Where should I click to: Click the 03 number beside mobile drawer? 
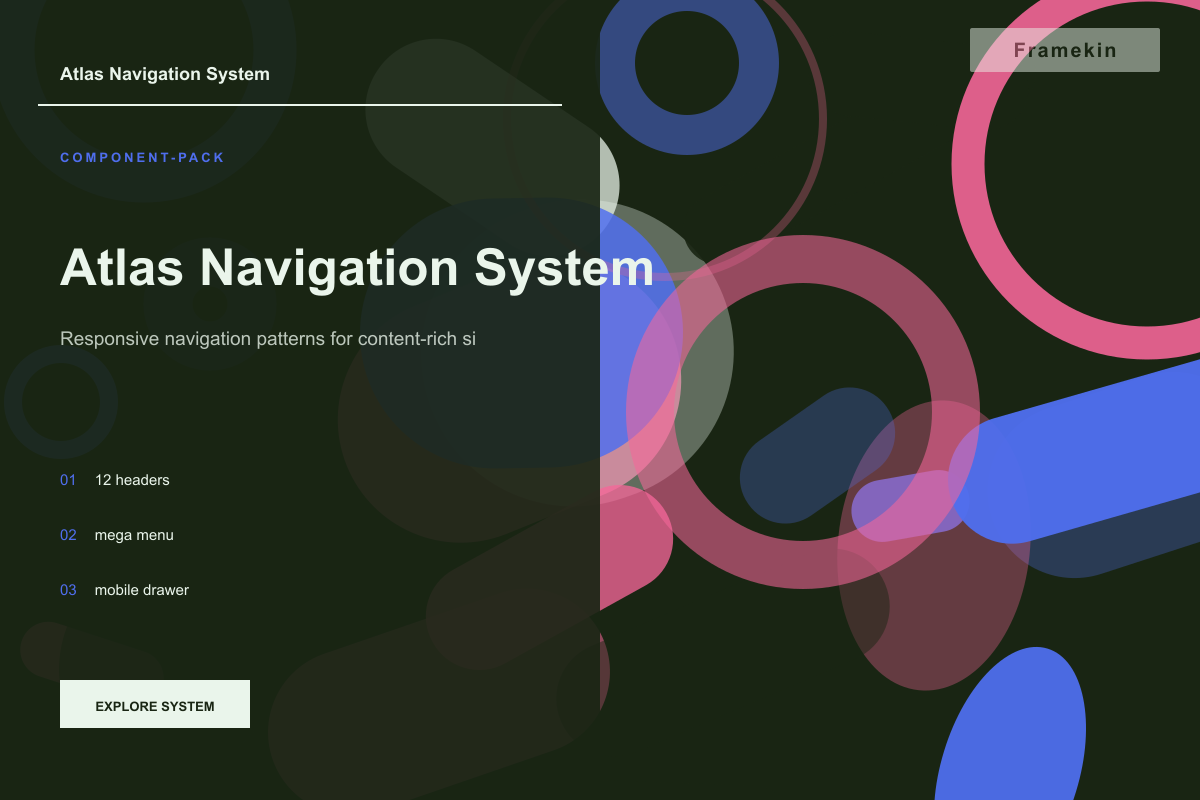[x=68, y=590]
